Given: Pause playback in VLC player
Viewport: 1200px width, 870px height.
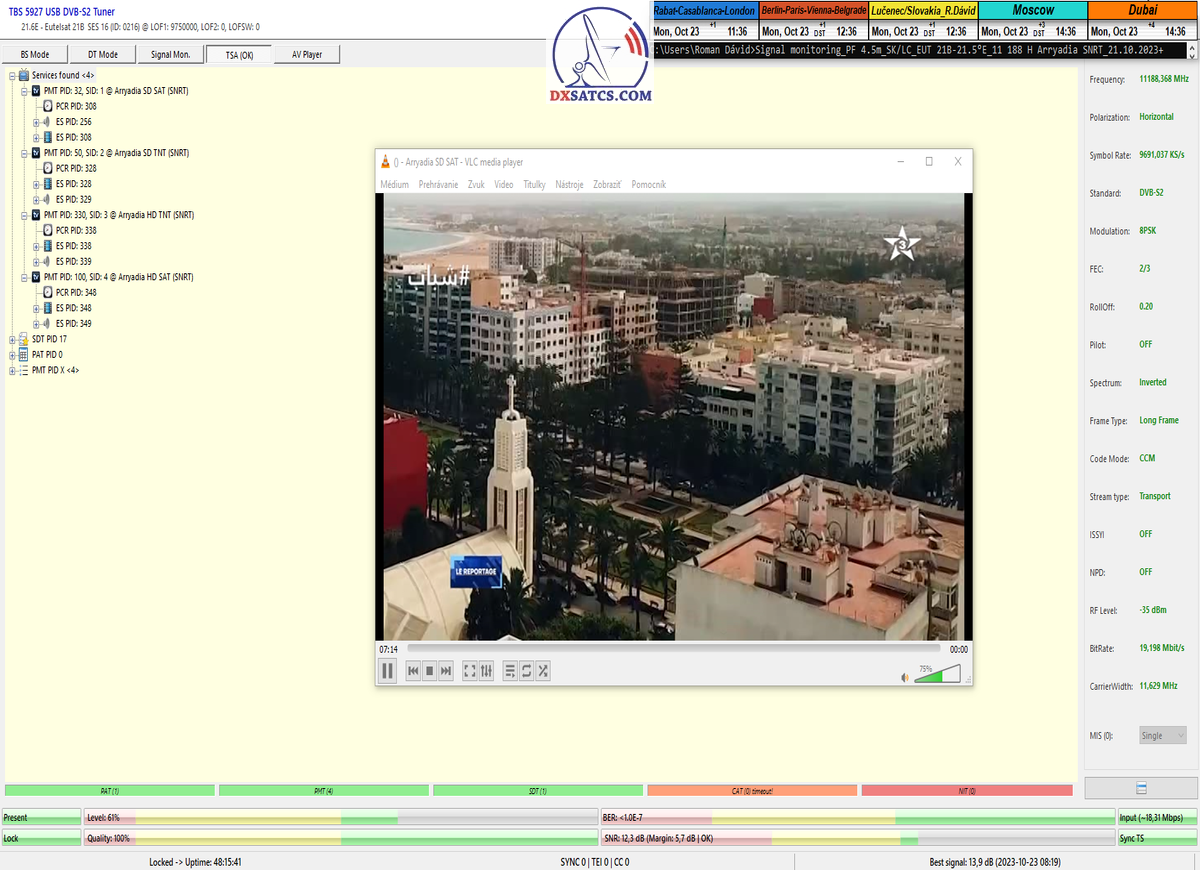Looking at the screenshot, I should (387, 671).
